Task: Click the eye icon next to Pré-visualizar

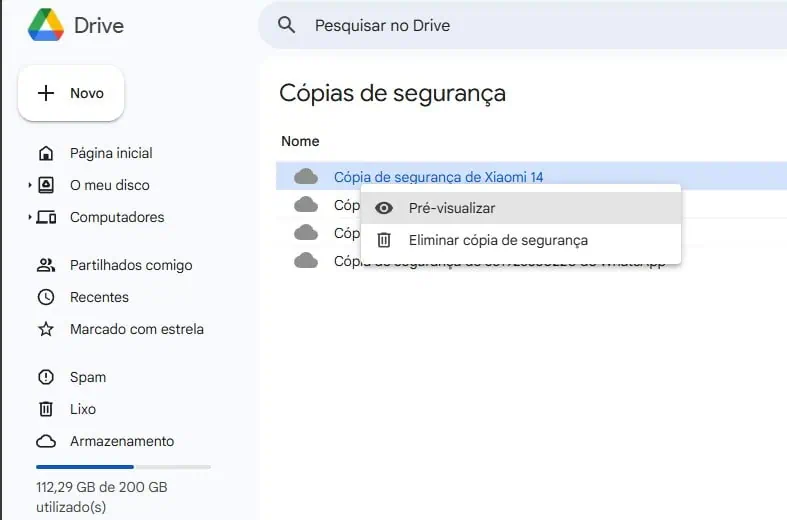Action: click(384, 208)
